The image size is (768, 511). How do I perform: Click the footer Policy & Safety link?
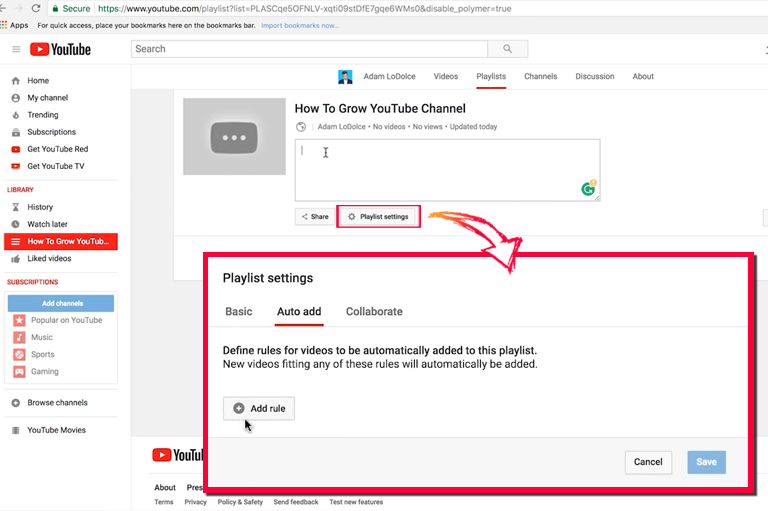click(x=240, y=502)
